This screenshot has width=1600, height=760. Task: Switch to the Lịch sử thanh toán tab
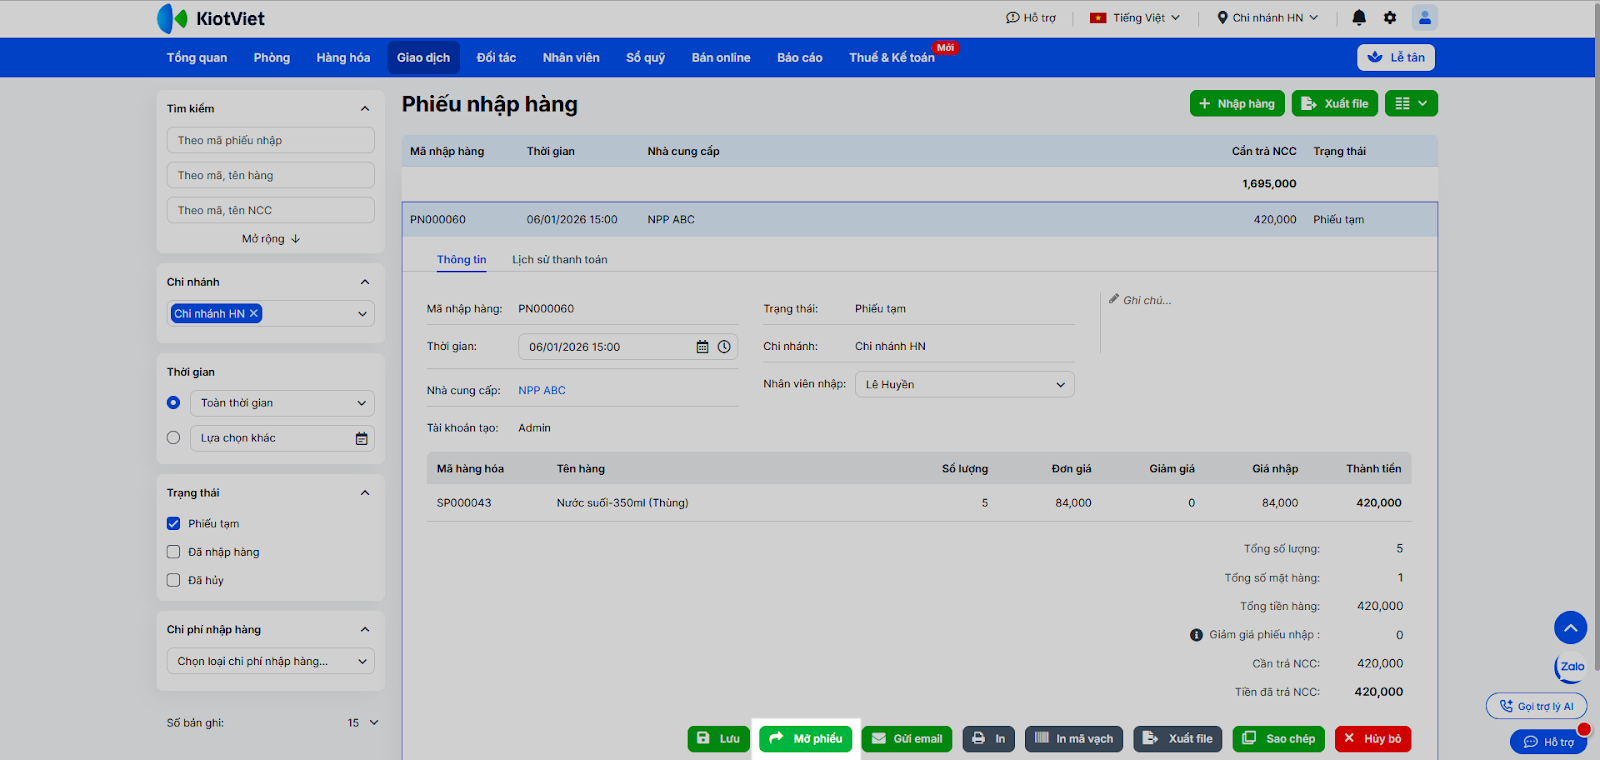coord(560,260)
